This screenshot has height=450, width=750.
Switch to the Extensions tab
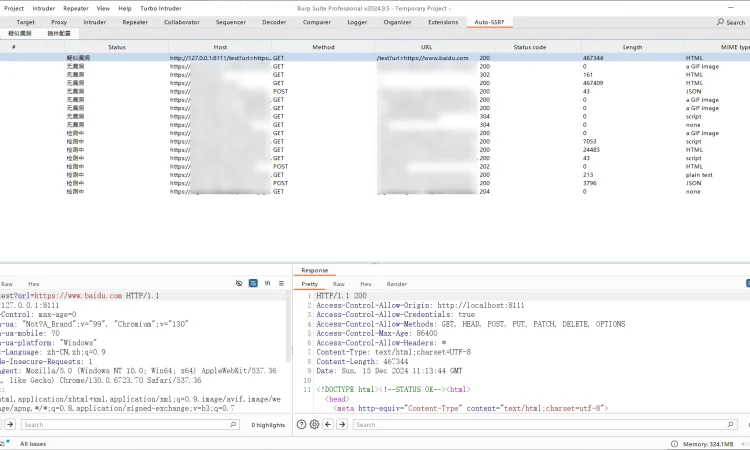pyautogui.click(x=443, y=22)
